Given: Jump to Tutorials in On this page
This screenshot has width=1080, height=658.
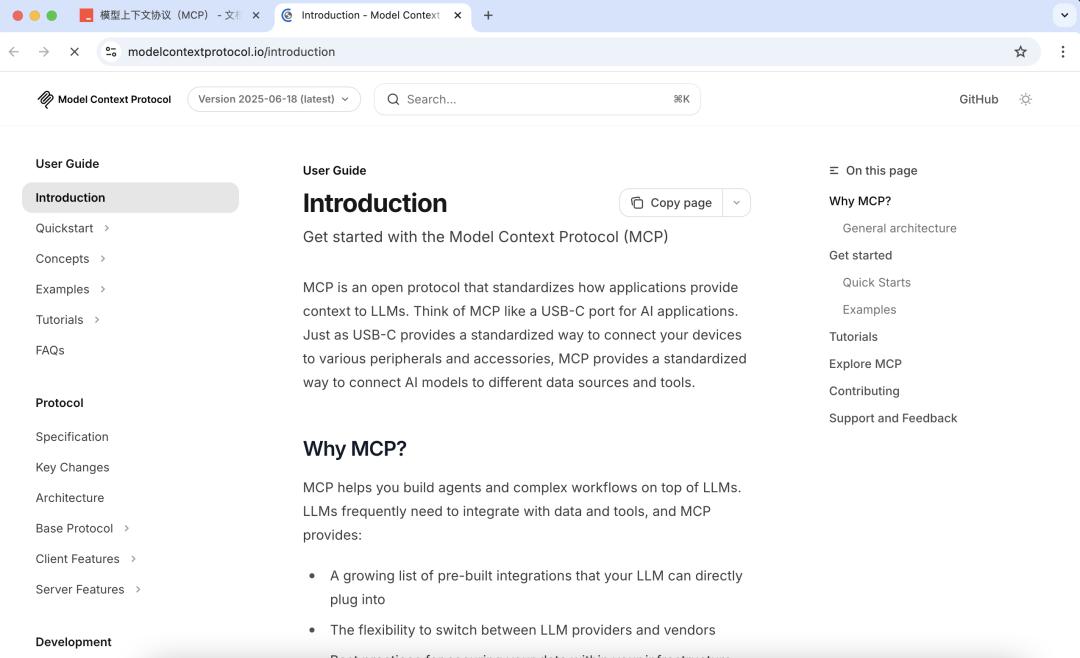Looking at the screenshot, I should tap(853, 336).
